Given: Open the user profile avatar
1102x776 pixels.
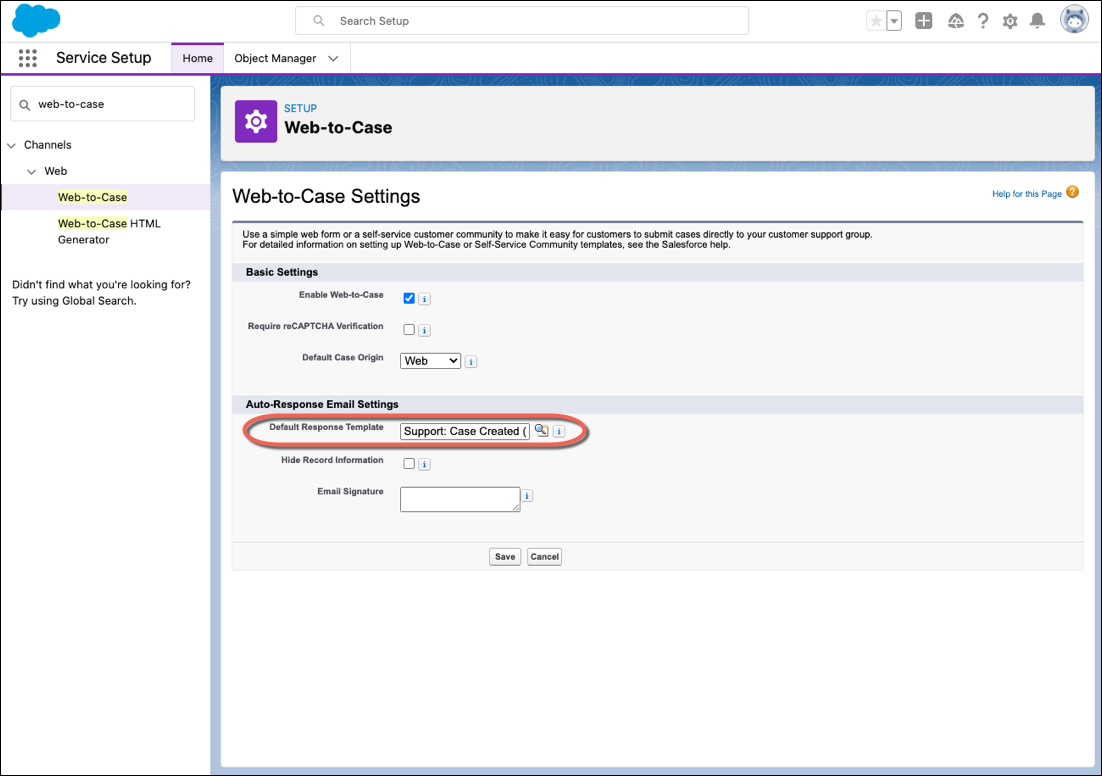Looking at the screenshot, I should [x=1074, y=20].
